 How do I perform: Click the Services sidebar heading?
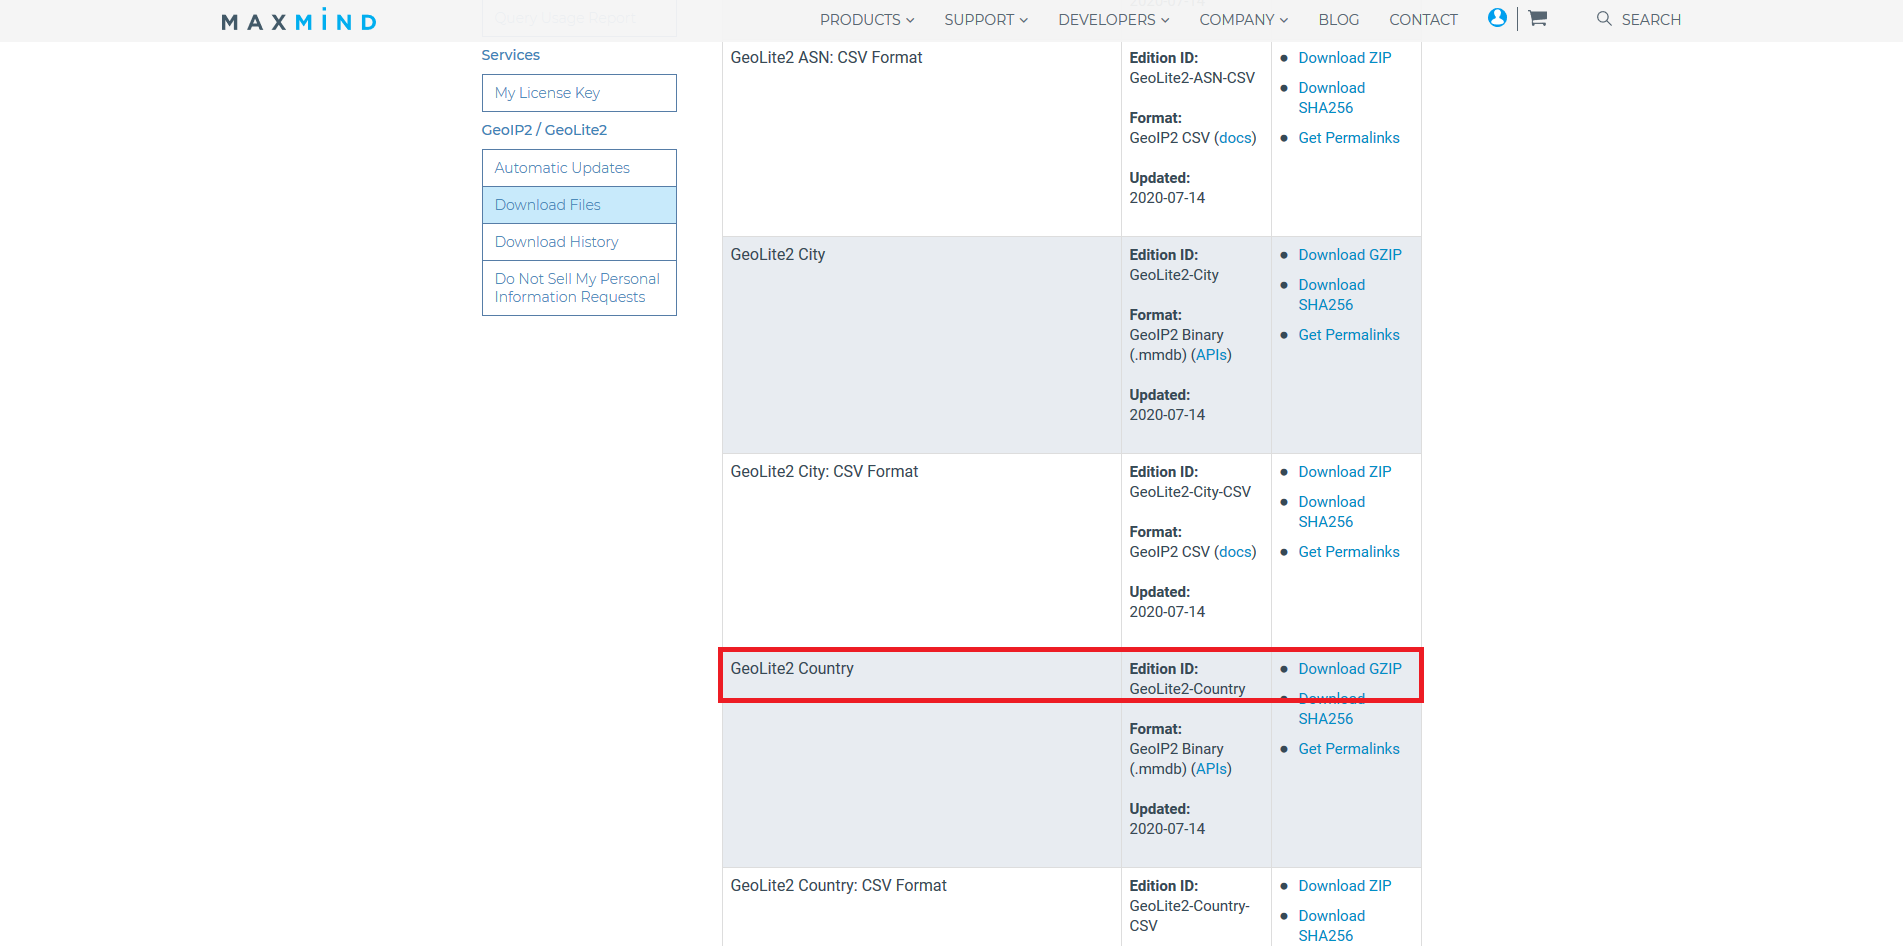(x=510, y=55)
